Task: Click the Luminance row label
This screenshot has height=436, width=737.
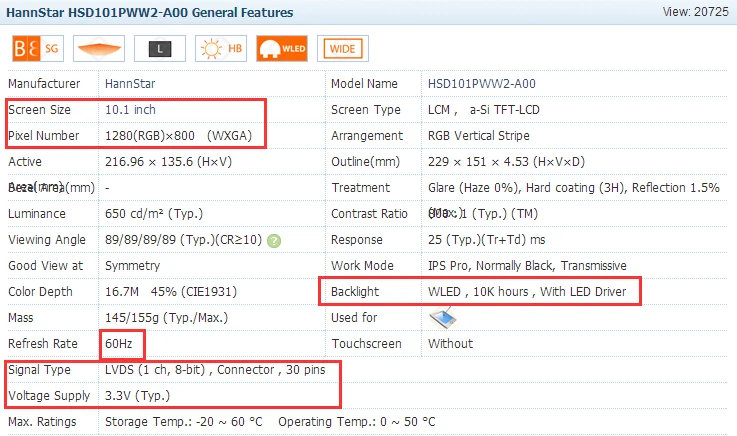Action: [x=37, y=214]
